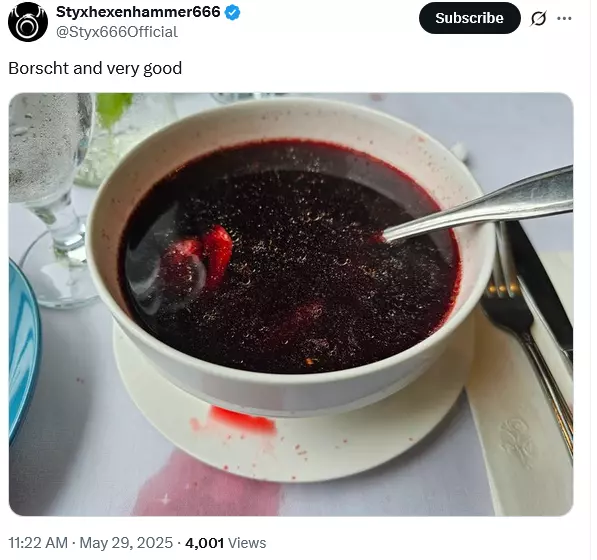597x560 pixels.
Task: Click the water glass in the photo
Action: pos(49,198)
